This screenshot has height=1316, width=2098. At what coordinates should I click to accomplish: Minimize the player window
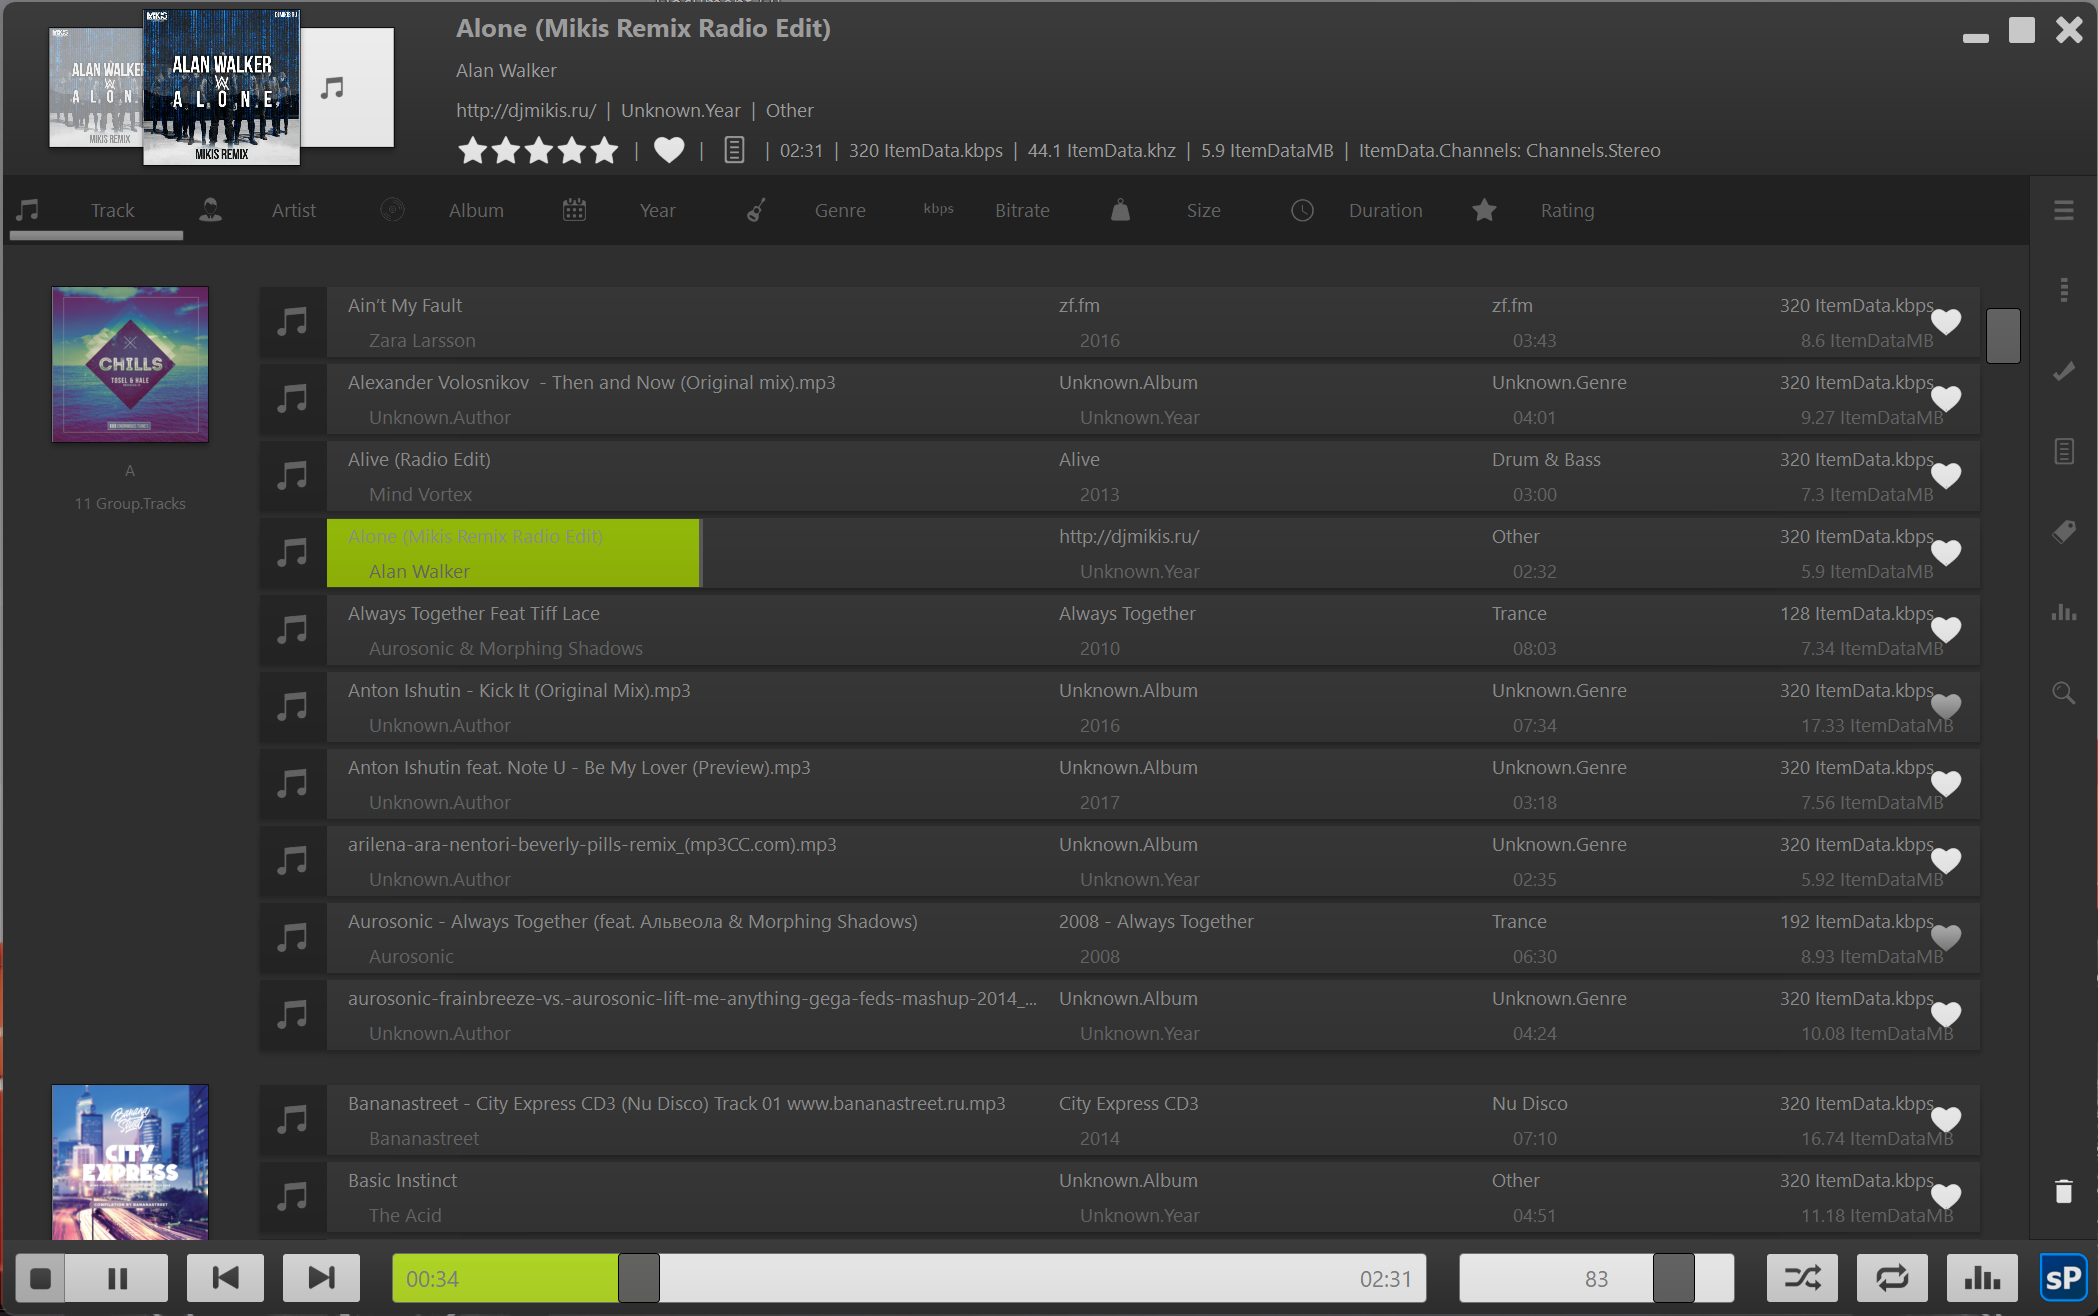[x=1975, y=38]
